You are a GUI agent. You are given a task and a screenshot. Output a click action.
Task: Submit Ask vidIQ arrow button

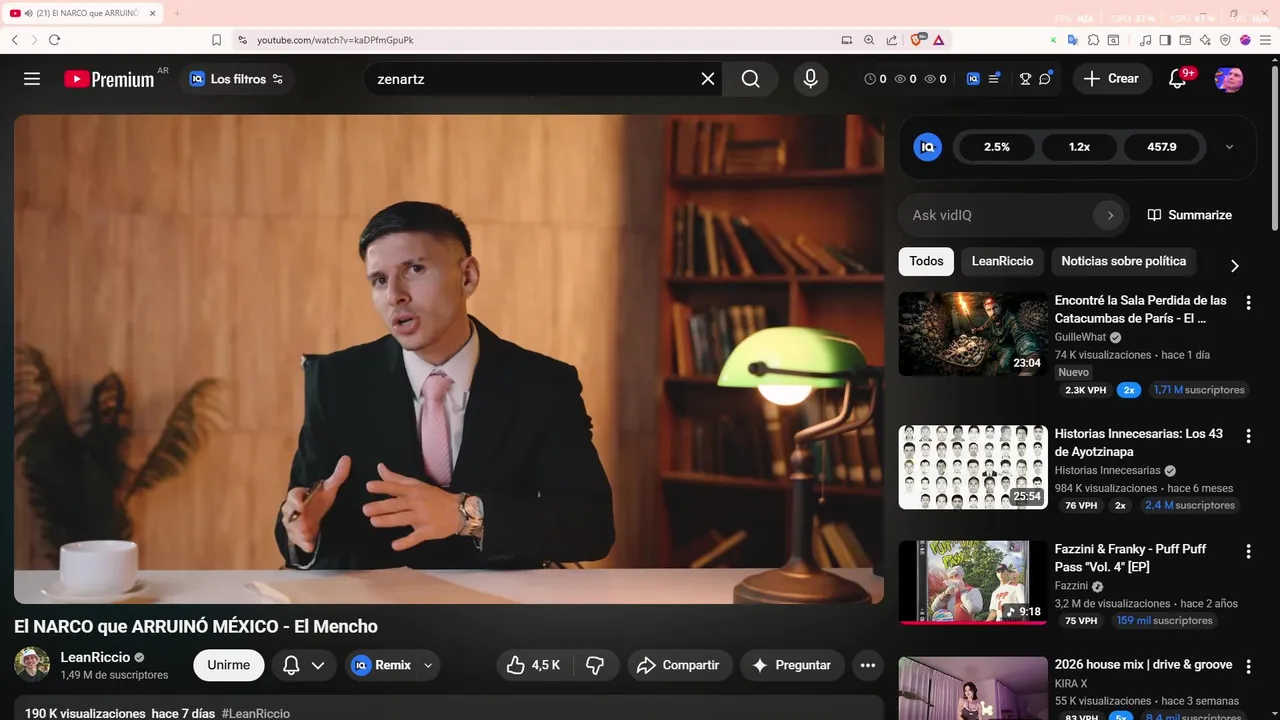coord(1109,215)
